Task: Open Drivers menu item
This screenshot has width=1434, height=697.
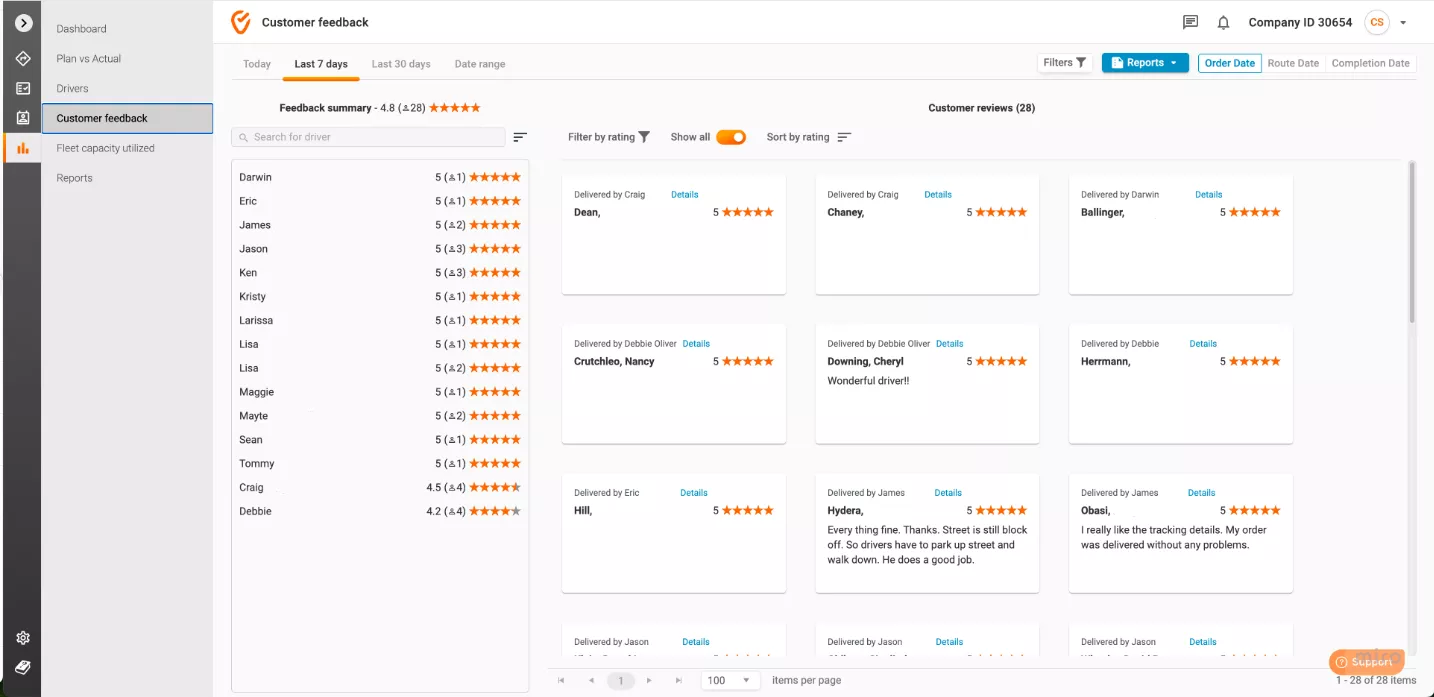Action: click(127, 88)
